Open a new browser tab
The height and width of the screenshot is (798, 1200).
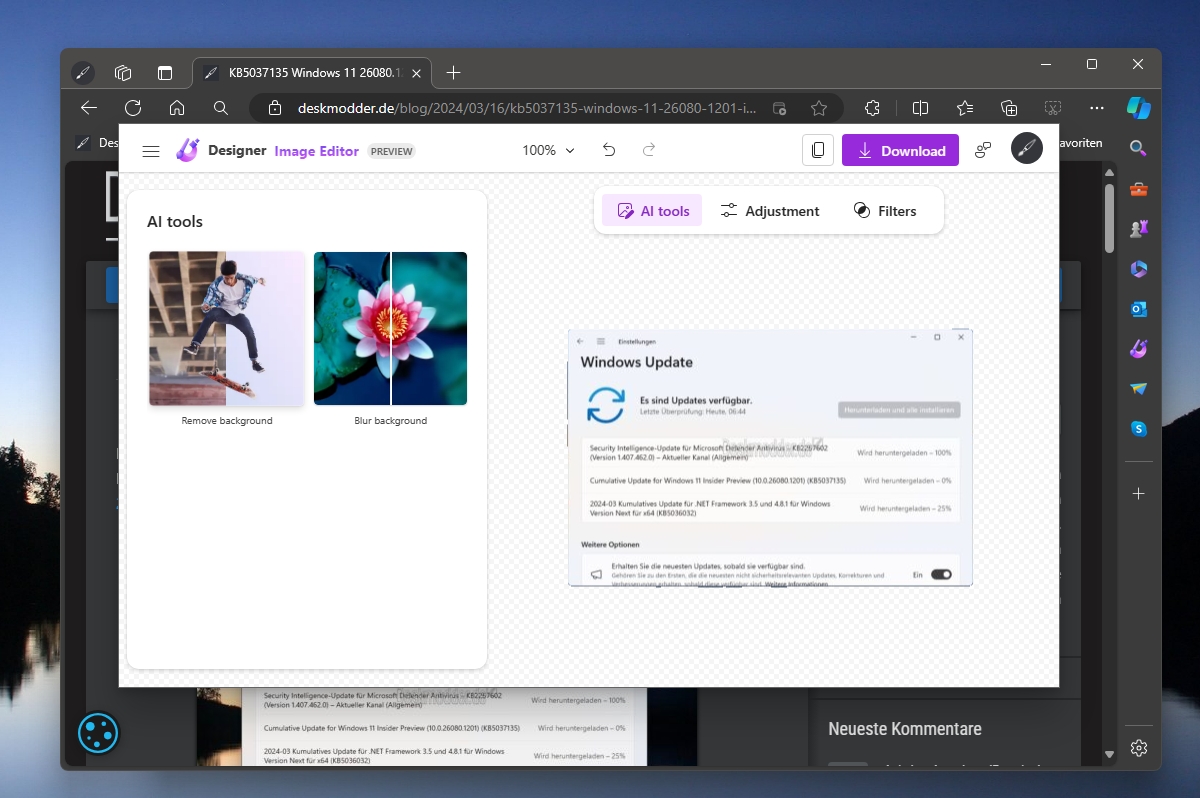453,73
